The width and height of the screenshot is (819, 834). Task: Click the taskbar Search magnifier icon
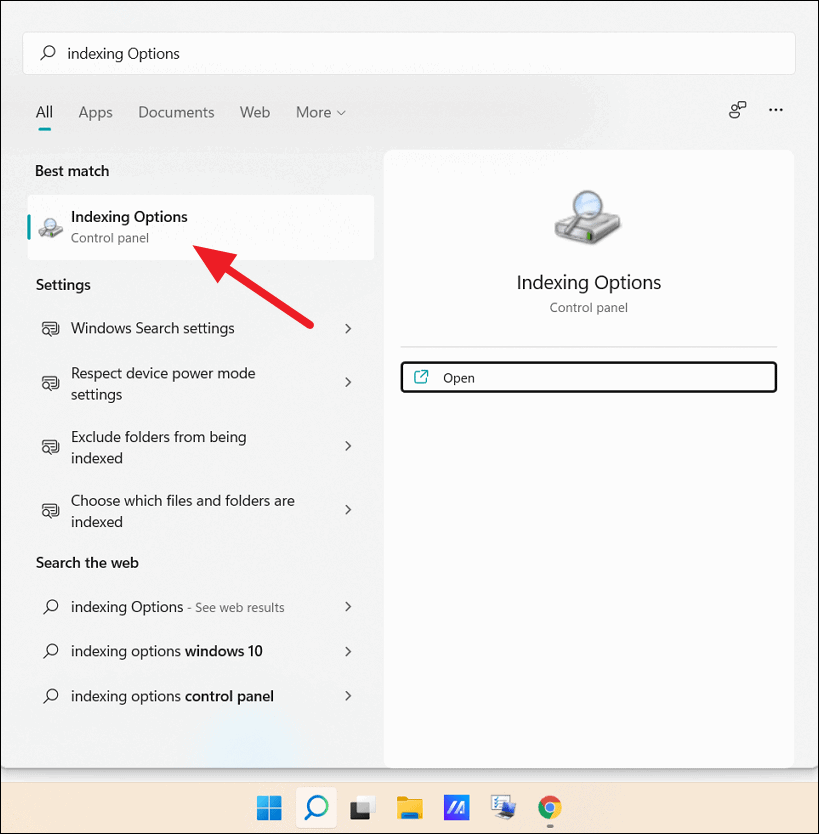point(316,807)
